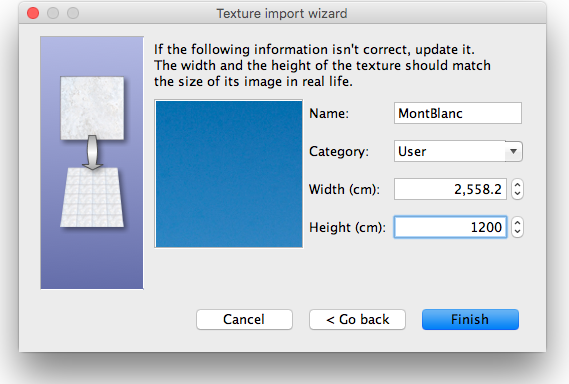Decrease Height value with down stepper arrow
The image size is (569, 384).
coord(517,232)
